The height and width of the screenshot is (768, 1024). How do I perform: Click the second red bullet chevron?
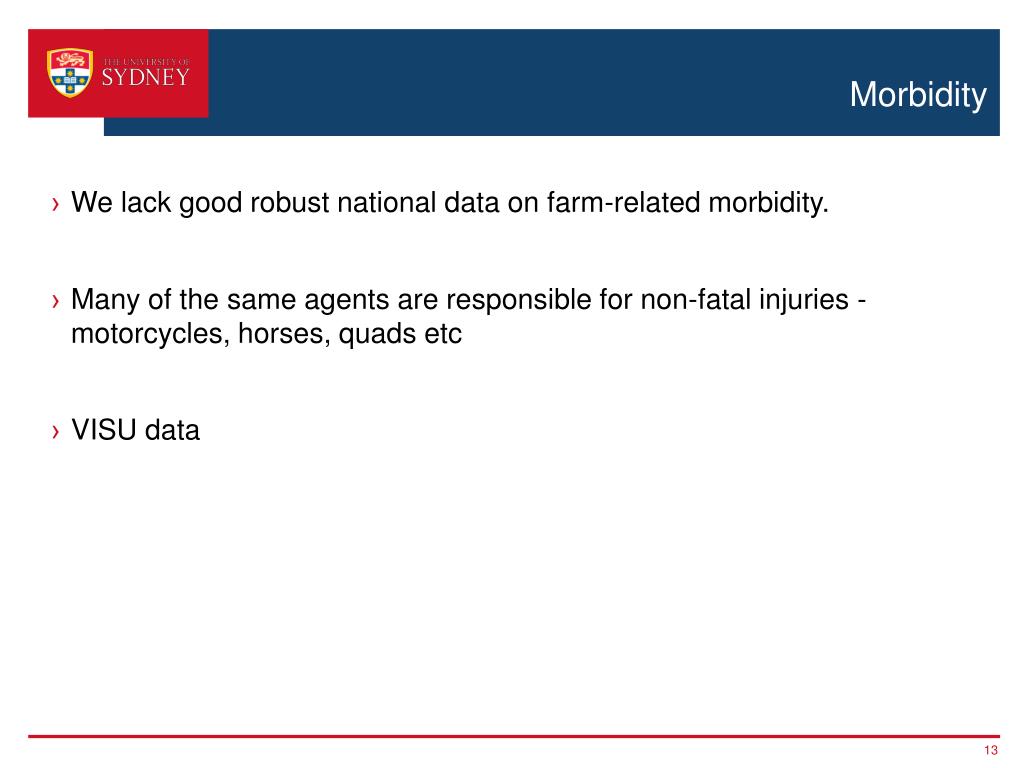(x=56, y=301)
